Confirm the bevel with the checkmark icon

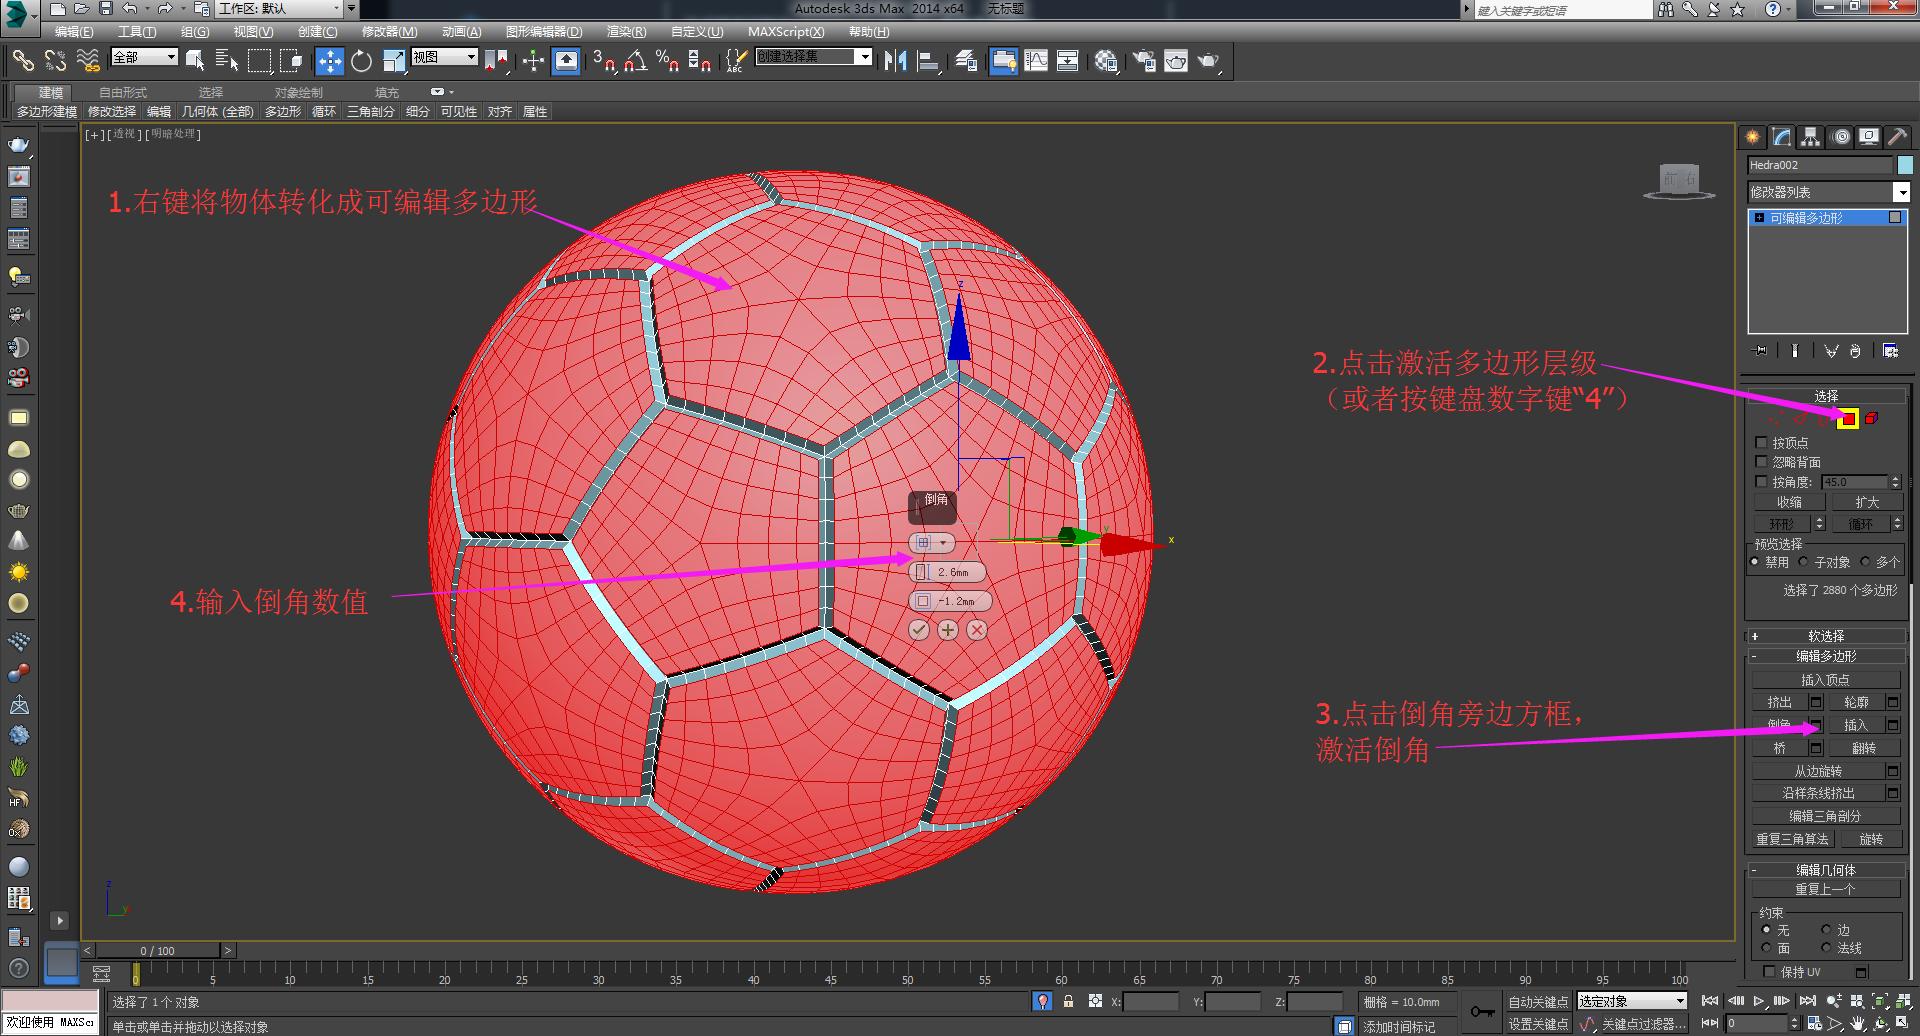click(918, 630)
